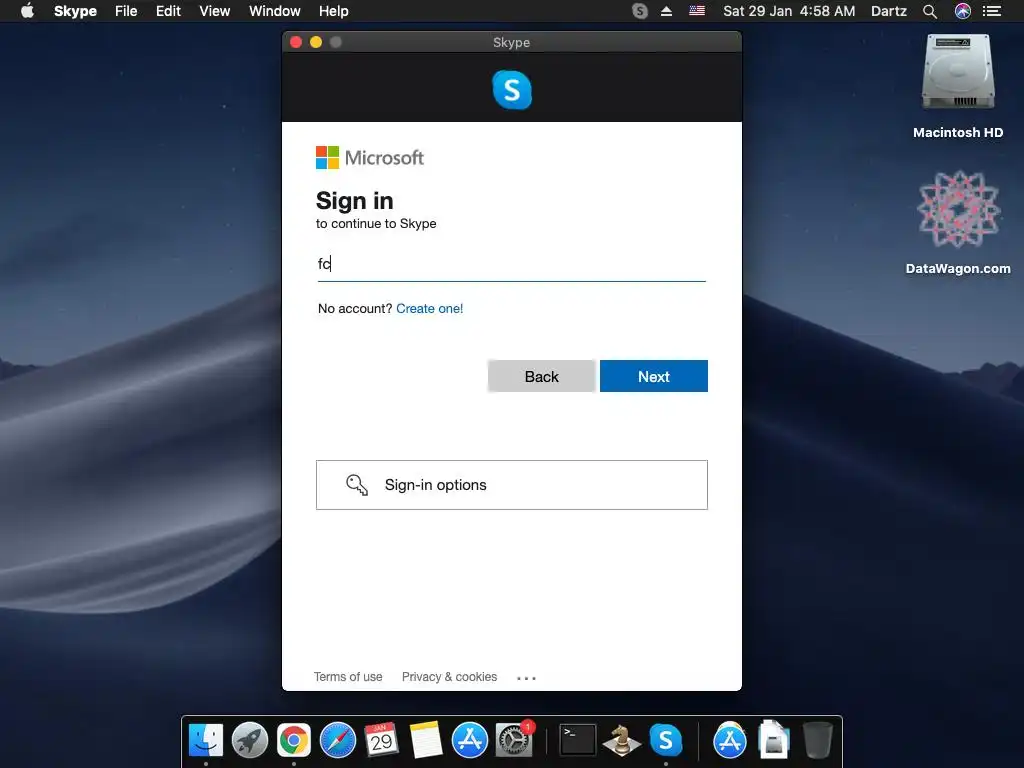Viewport: 1024px width, 768px height.
Task: Open Sign-in options
Action: tap(511, 485)
